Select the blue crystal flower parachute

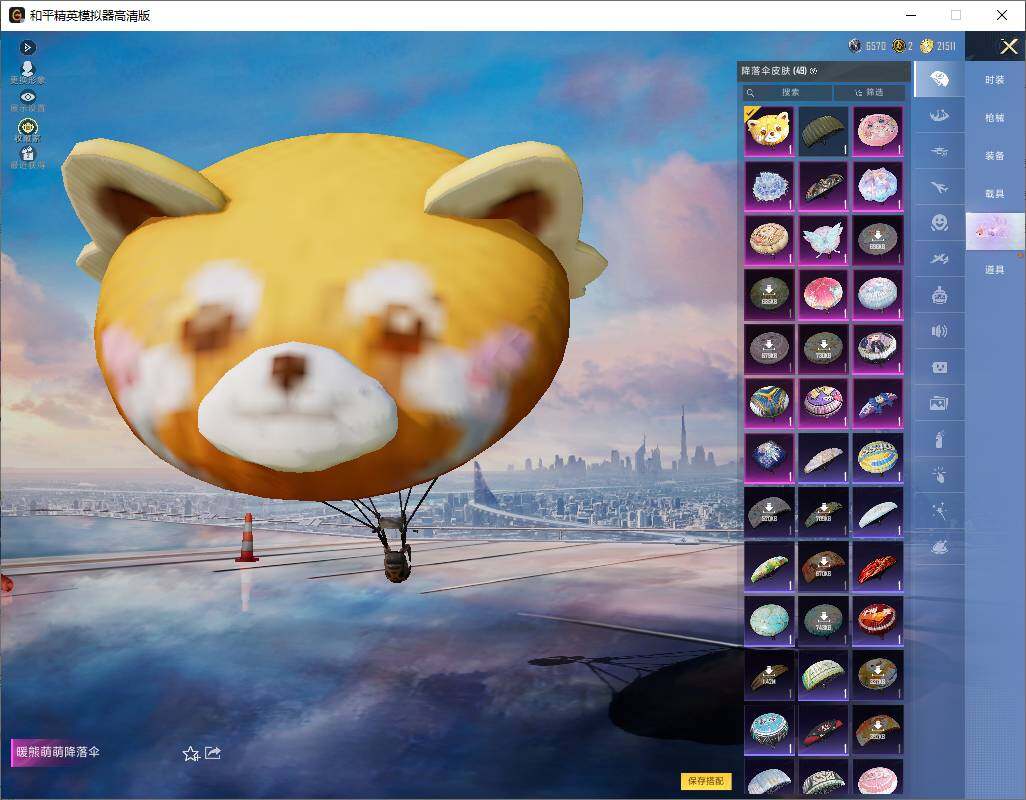770,185
